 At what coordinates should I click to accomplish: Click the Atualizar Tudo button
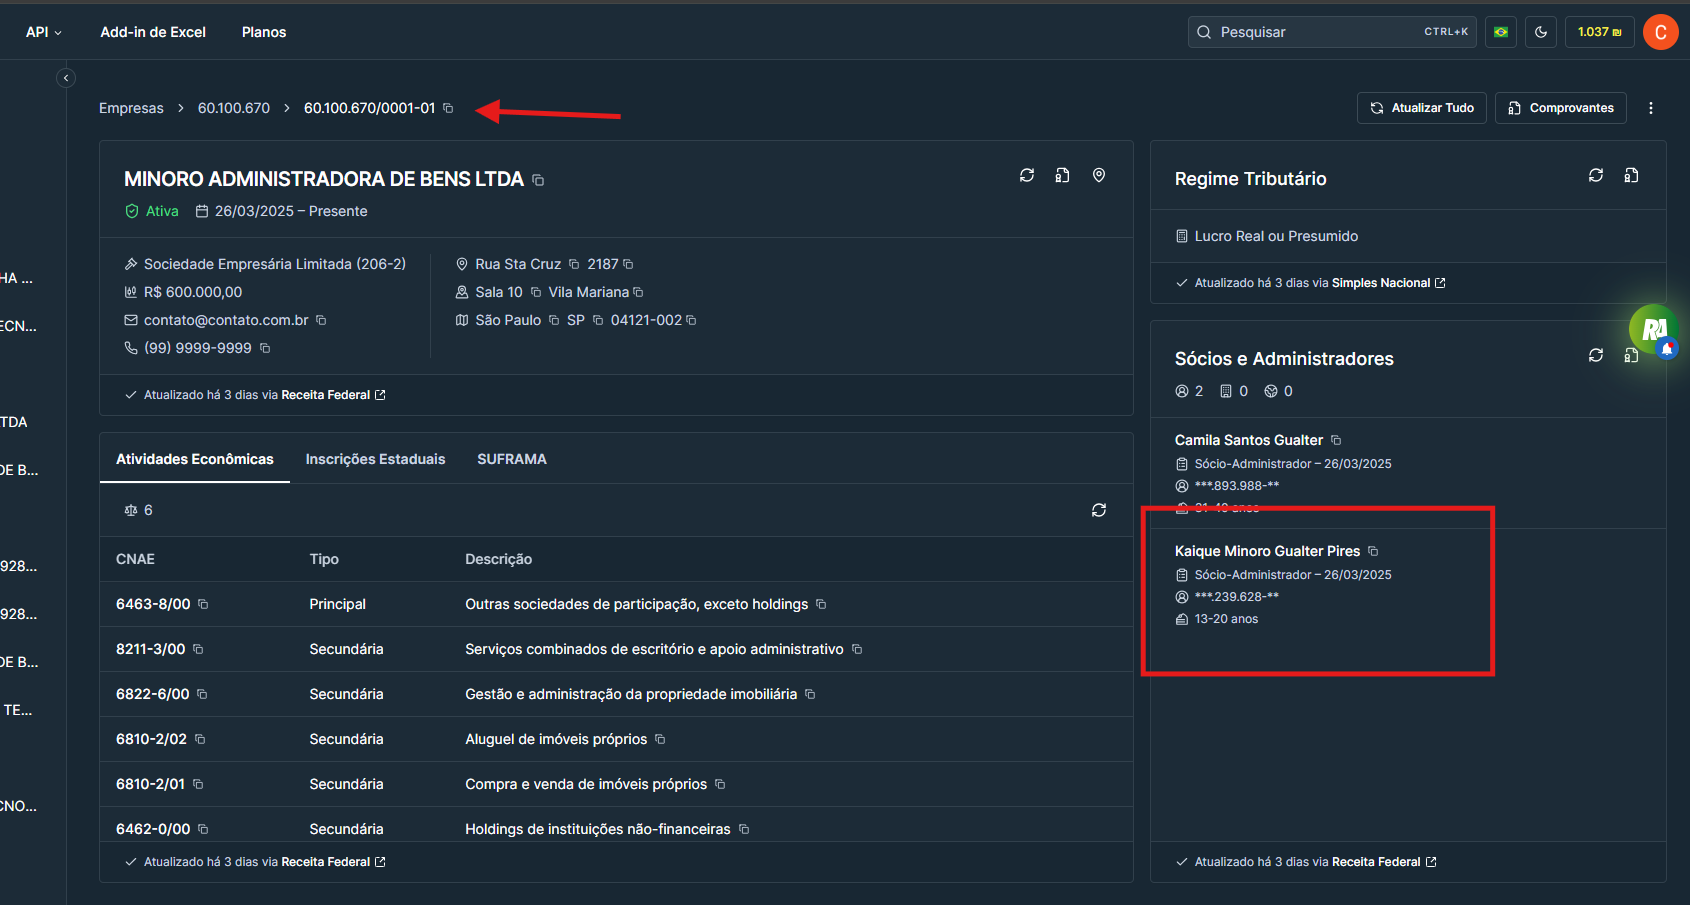(1422, 108)
